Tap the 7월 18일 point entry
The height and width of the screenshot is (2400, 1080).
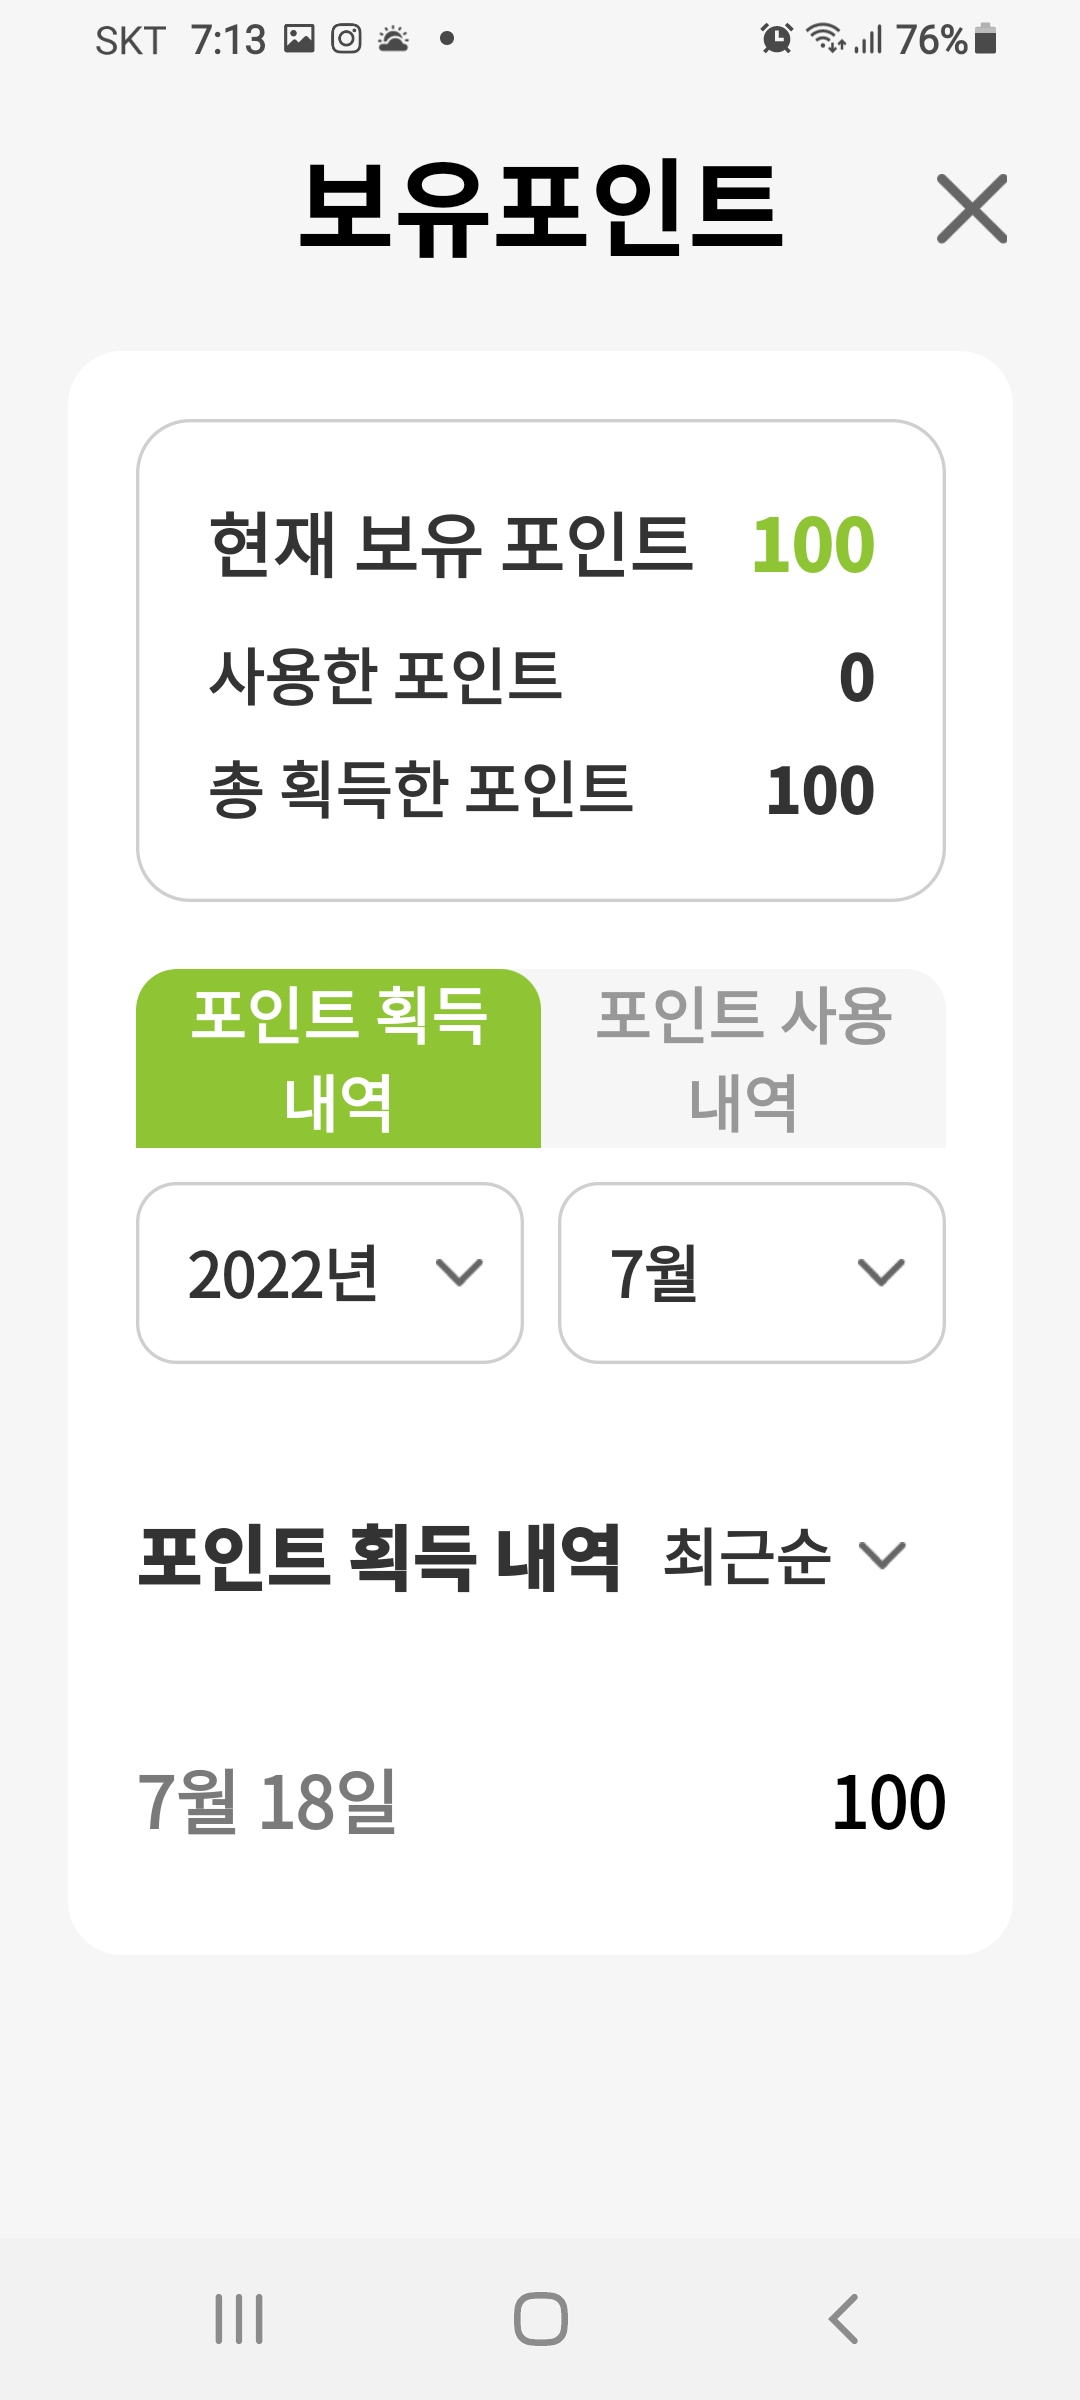[541, 1802]
